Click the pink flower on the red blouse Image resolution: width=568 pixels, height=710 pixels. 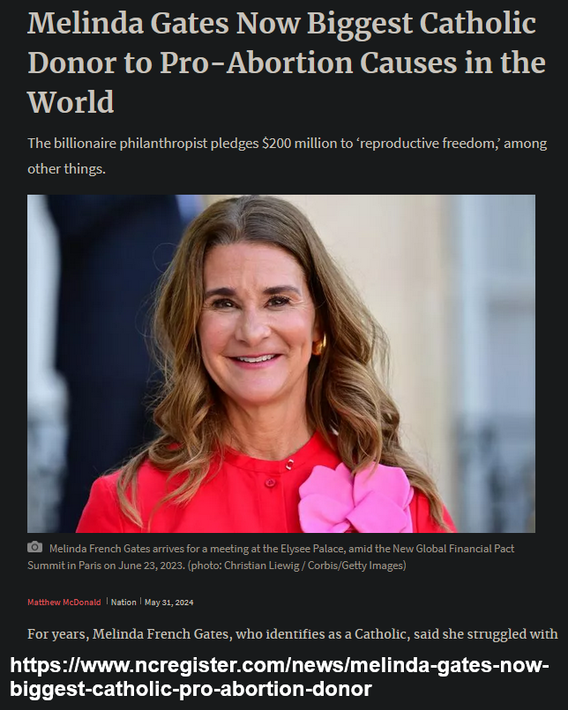coord(356,498)
